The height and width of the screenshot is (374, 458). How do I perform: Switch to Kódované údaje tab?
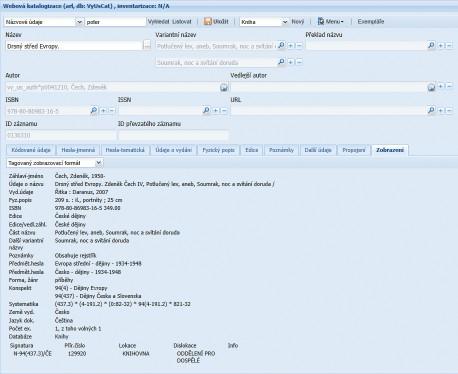31,150
